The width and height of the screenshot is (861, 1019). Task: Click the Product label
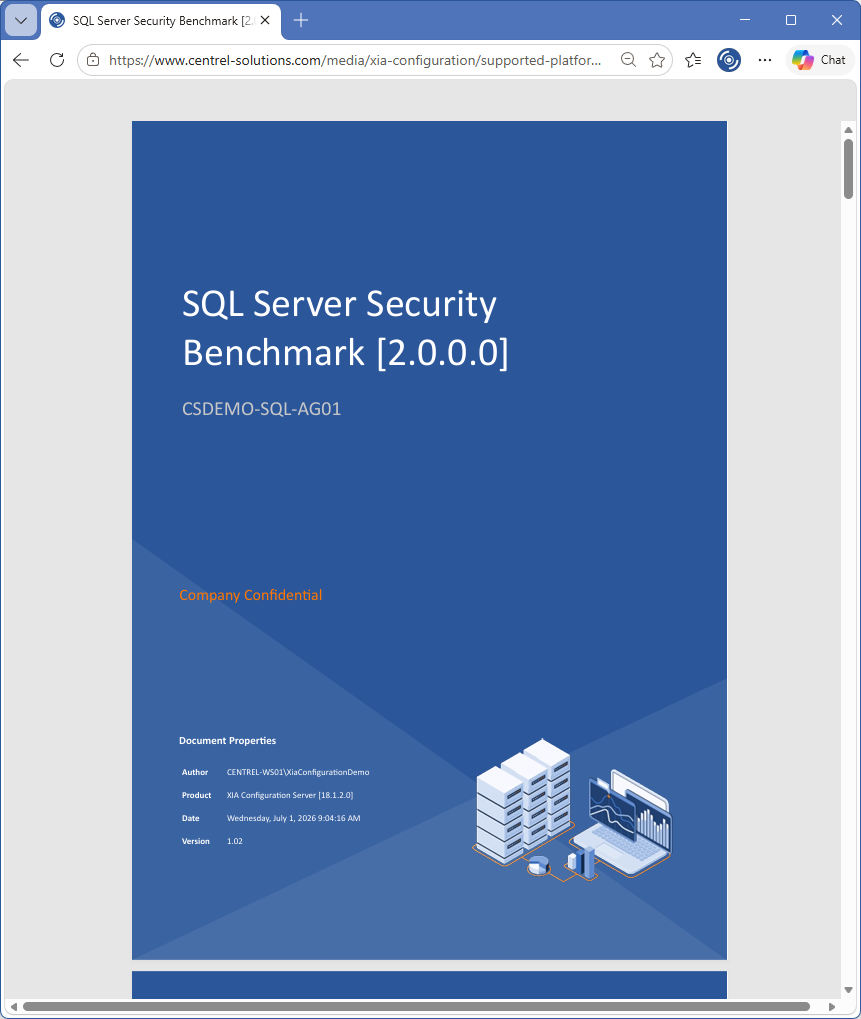click(x=196, y=795)
